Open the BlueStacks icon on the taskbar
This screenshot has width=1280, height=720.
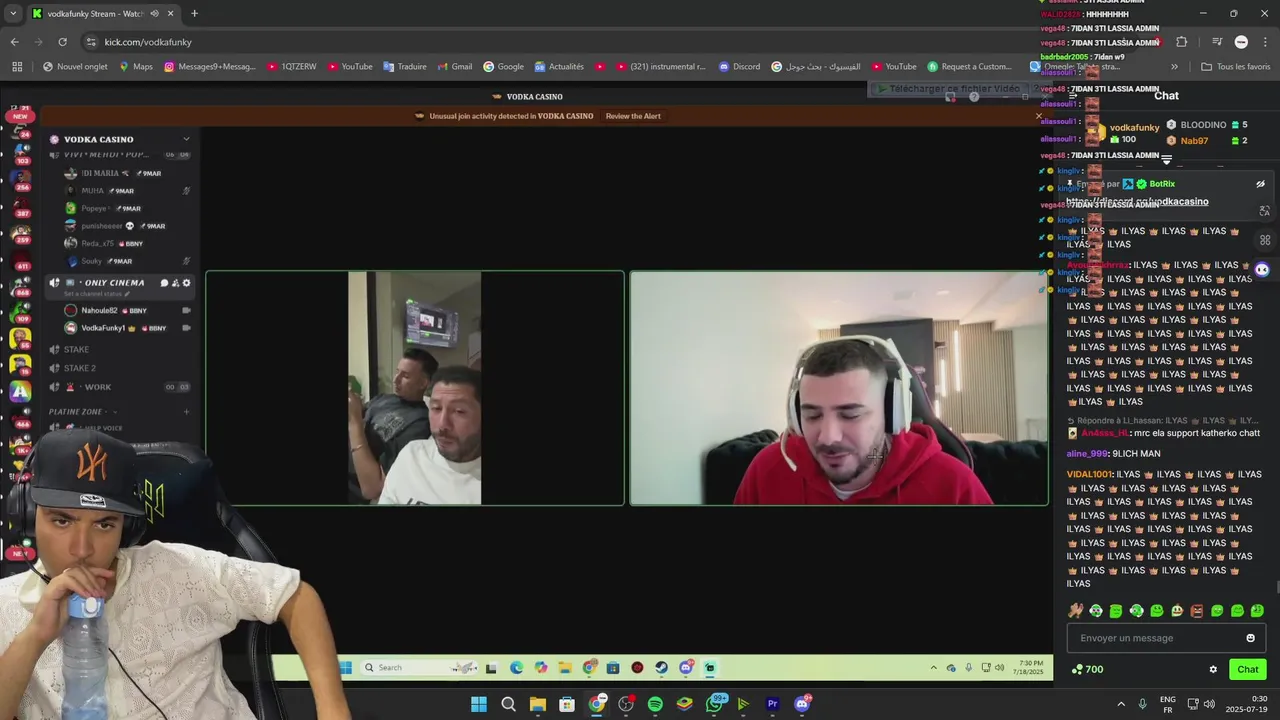click(684, 704)
